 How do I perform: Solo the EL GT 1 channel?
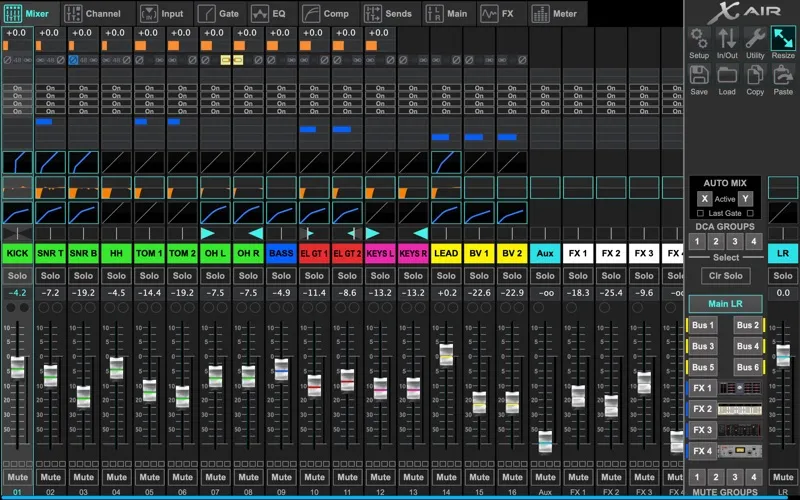coord(314,276)
